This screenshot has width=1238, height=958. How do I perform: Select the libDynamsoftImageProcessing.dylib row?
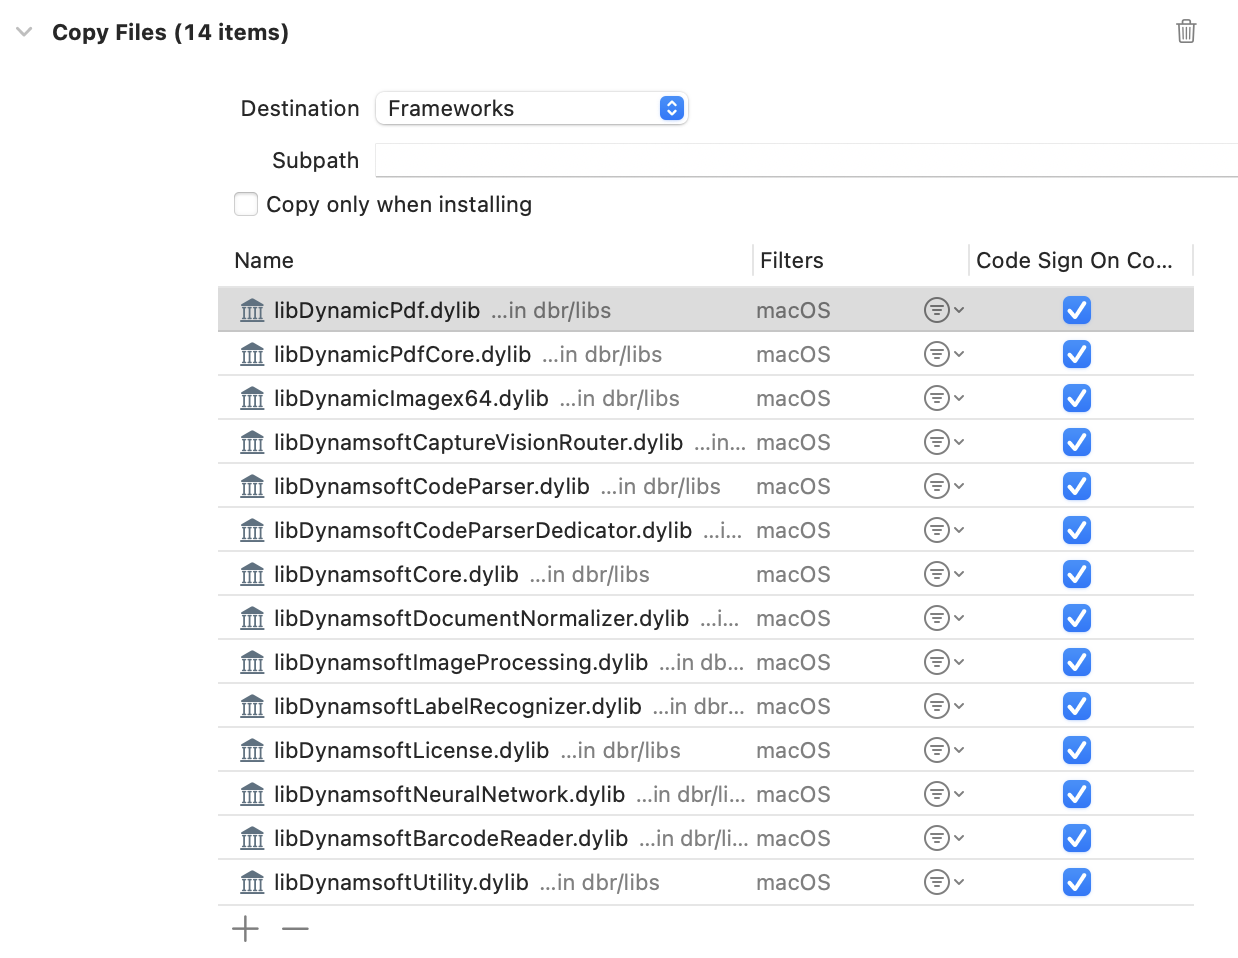pyautogui.click(x=461, y=662)
